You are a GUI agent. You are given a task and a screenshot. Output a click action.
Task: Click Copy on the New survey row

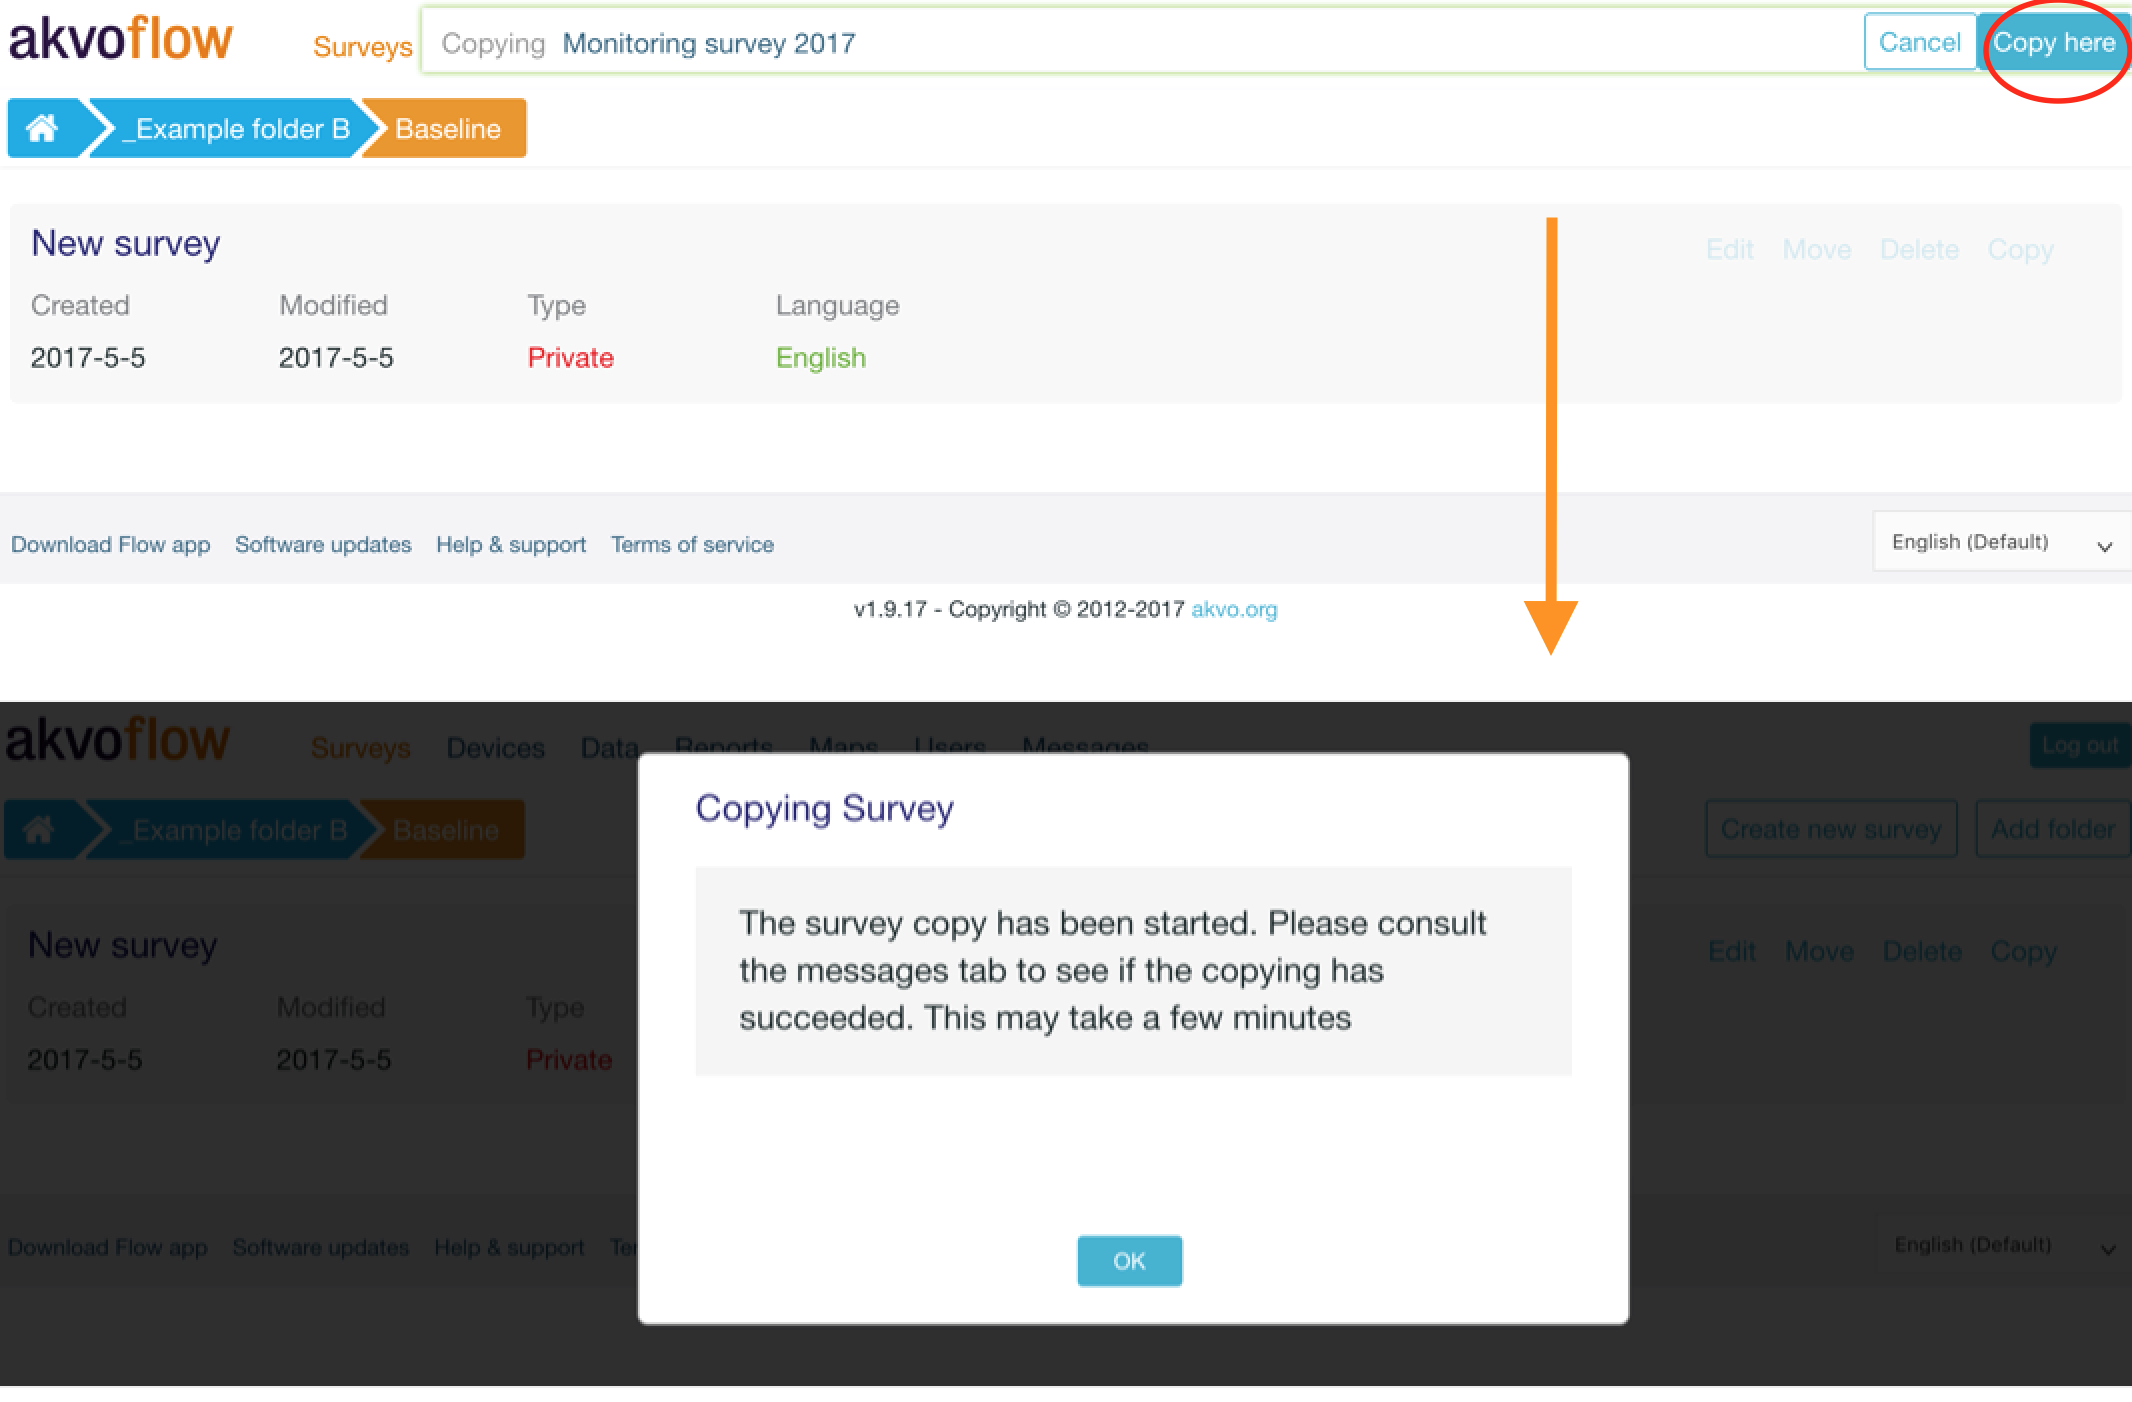(2020, 249)
